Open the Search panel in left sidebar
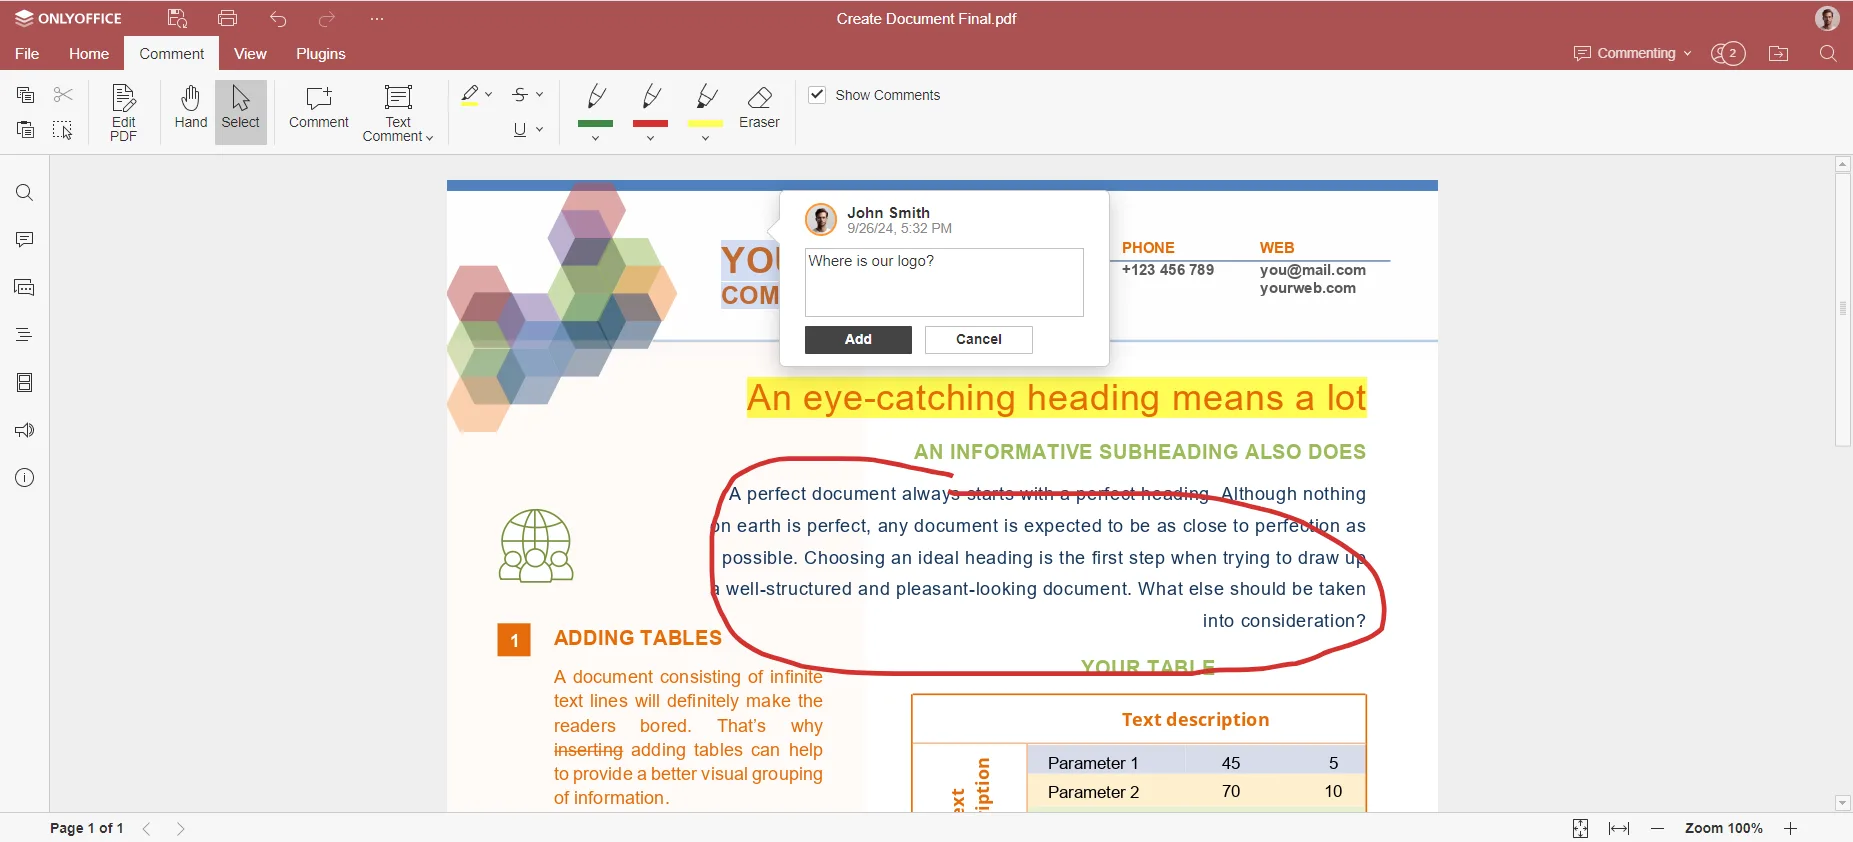This screenshot has width=1853, height=842. [25, 193]
